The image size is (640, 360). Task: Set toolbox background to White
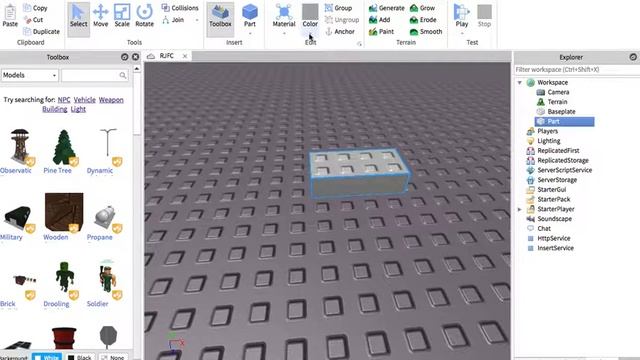[x=47, y=357]
